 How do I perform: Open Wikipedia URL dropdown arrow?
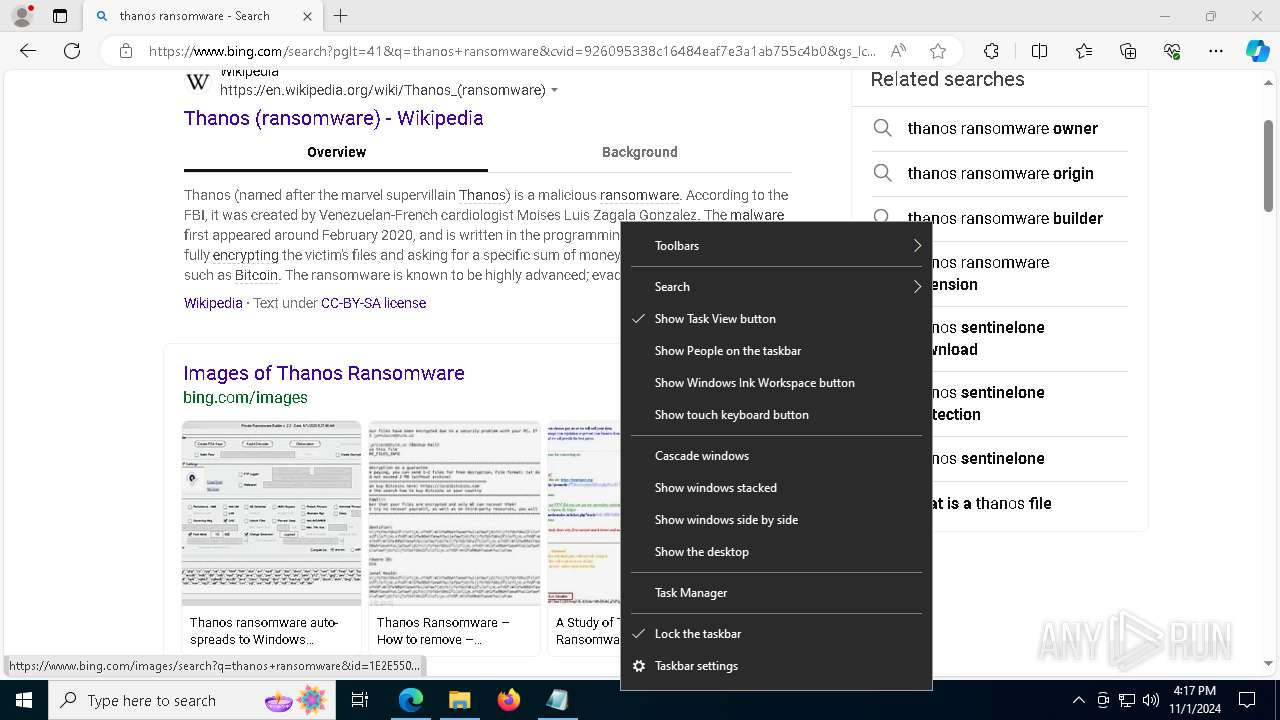click(555, 91)
